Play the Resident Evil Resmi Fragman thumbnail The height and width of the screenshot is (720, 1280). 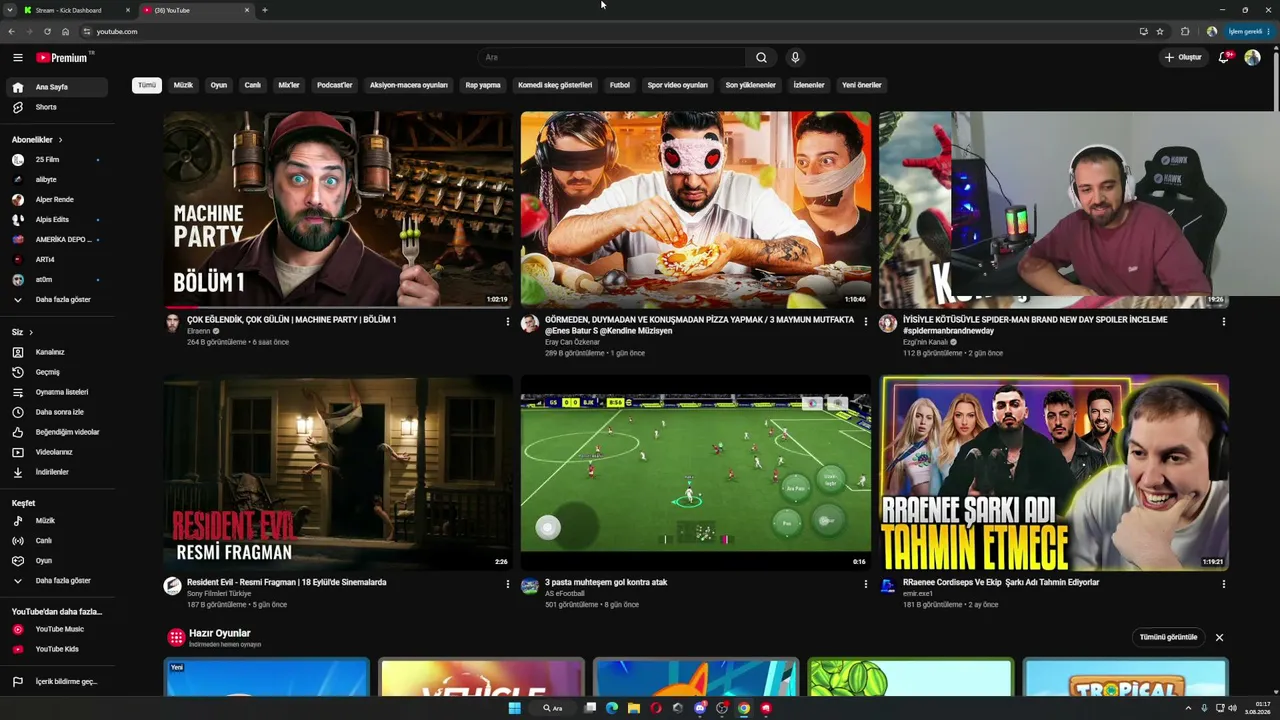click(338, 472)
